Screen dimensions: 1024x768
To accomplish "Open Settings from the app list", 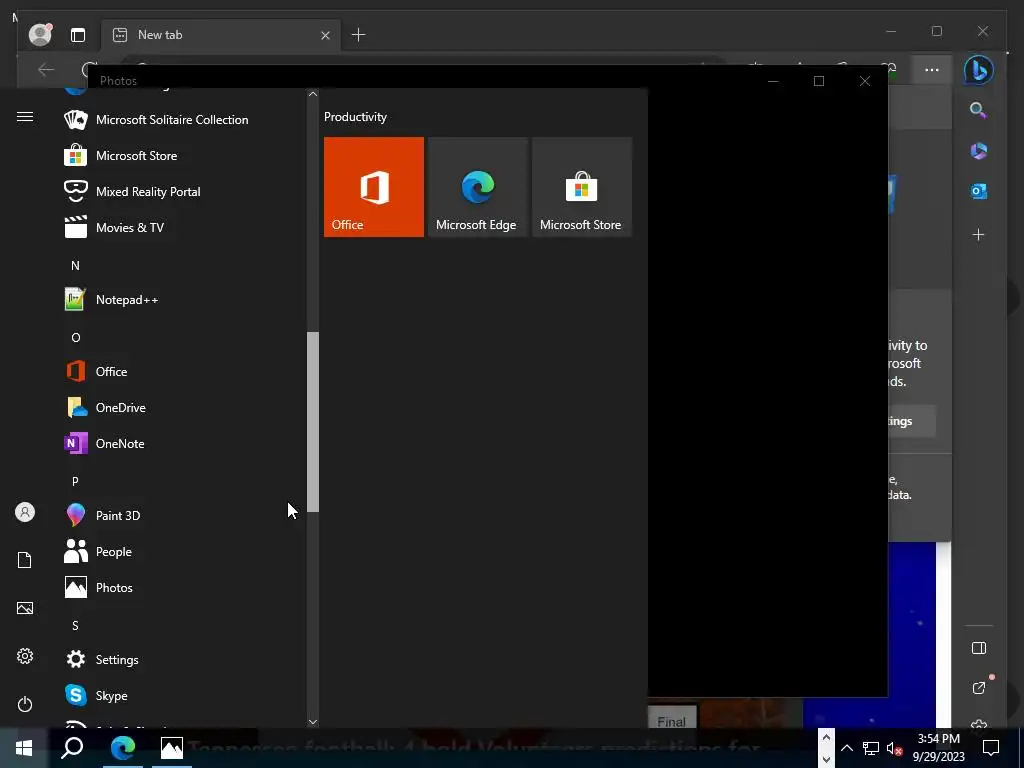I will coord(183,660).
